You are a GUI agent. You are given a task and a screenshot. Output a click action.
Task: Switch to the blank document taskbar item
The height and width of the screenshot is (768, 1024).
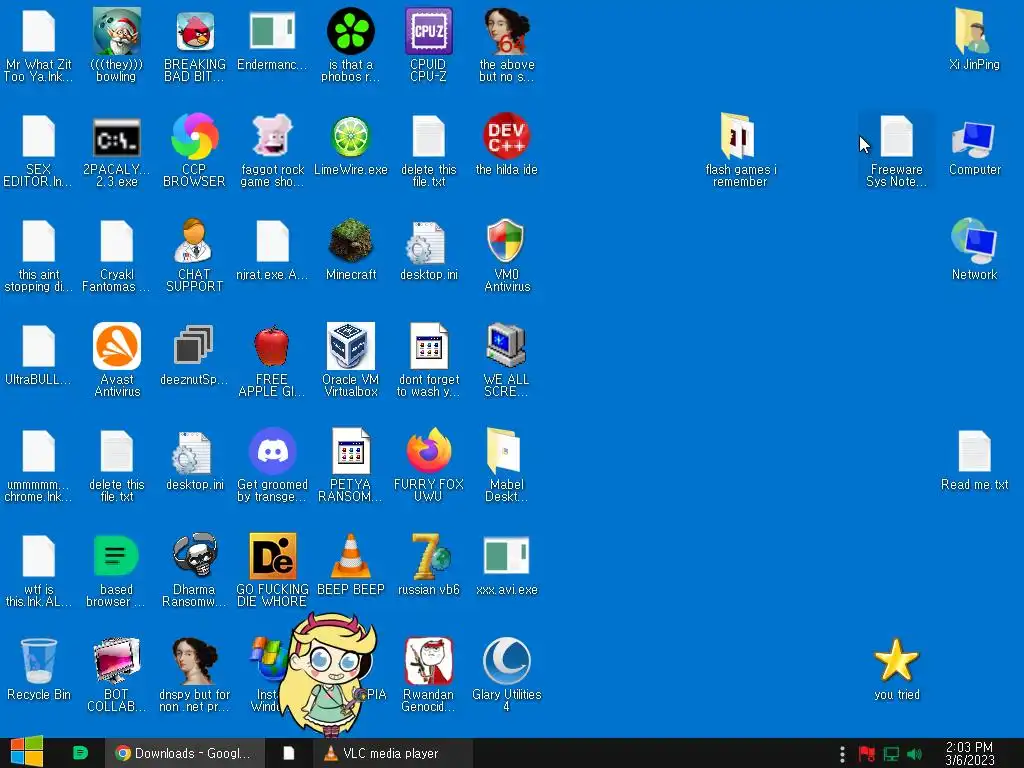coord(289,753)
